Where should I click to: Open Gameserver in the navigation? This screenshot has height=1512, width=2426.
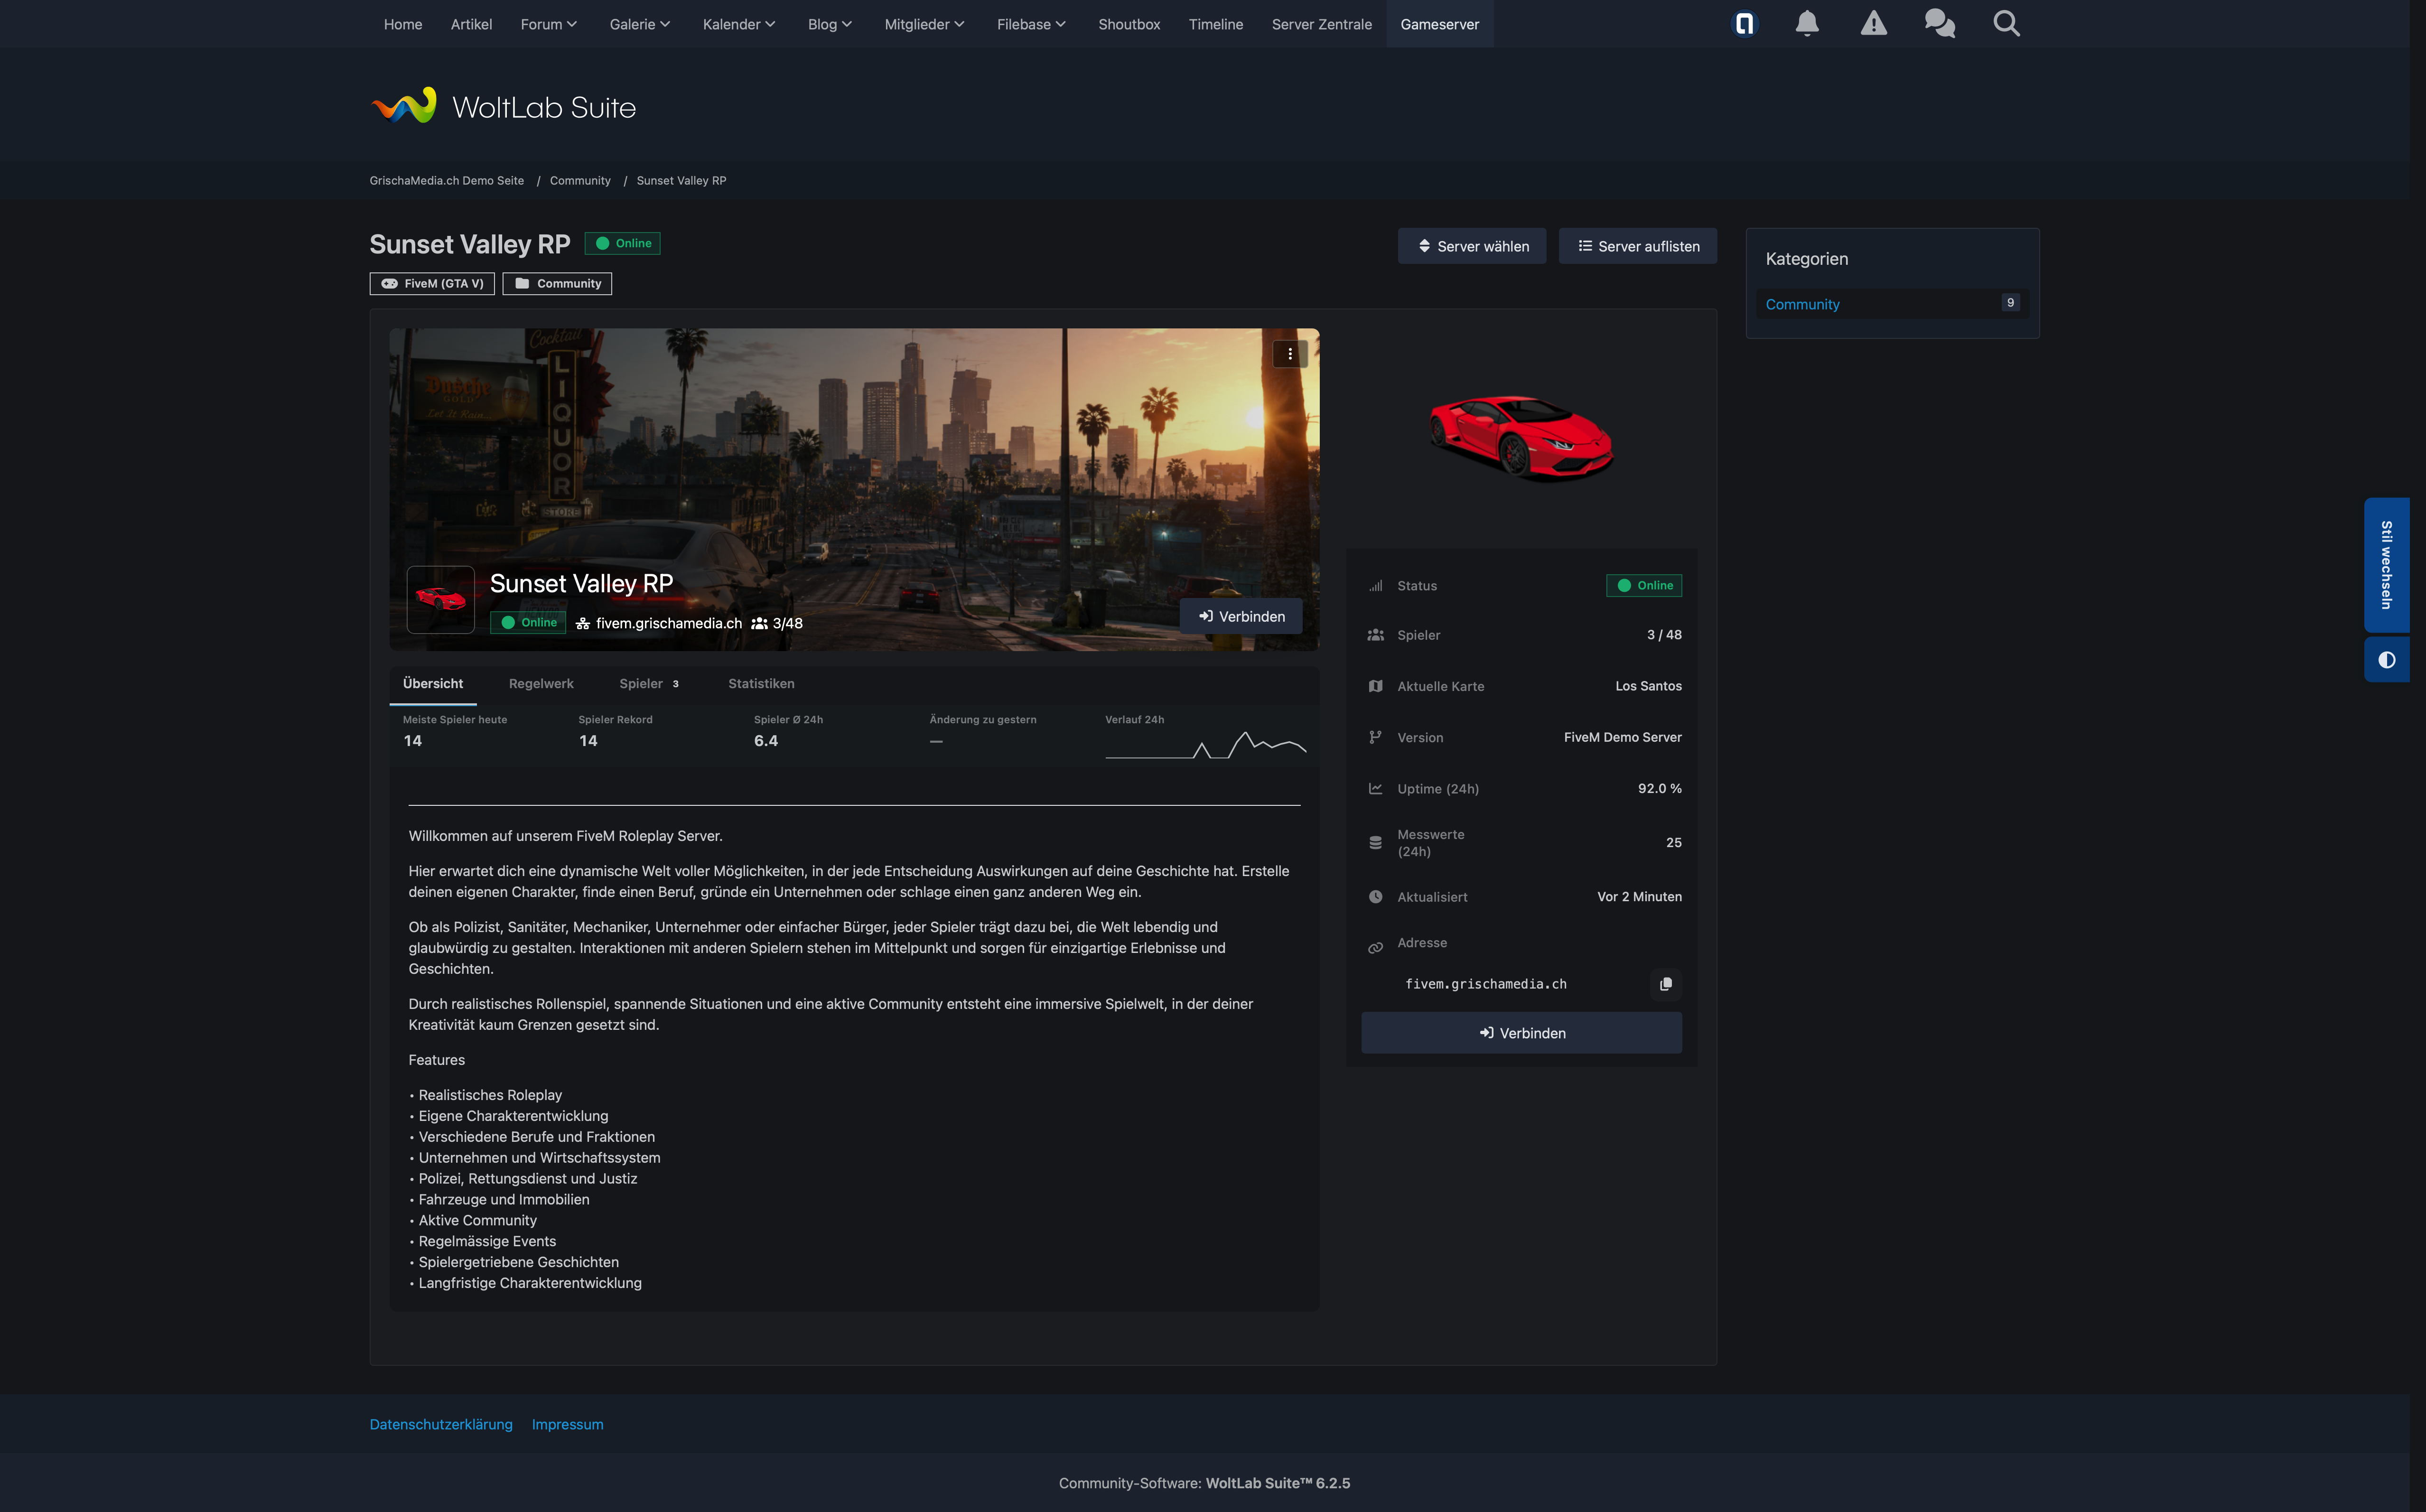(x=1440, y=24)
